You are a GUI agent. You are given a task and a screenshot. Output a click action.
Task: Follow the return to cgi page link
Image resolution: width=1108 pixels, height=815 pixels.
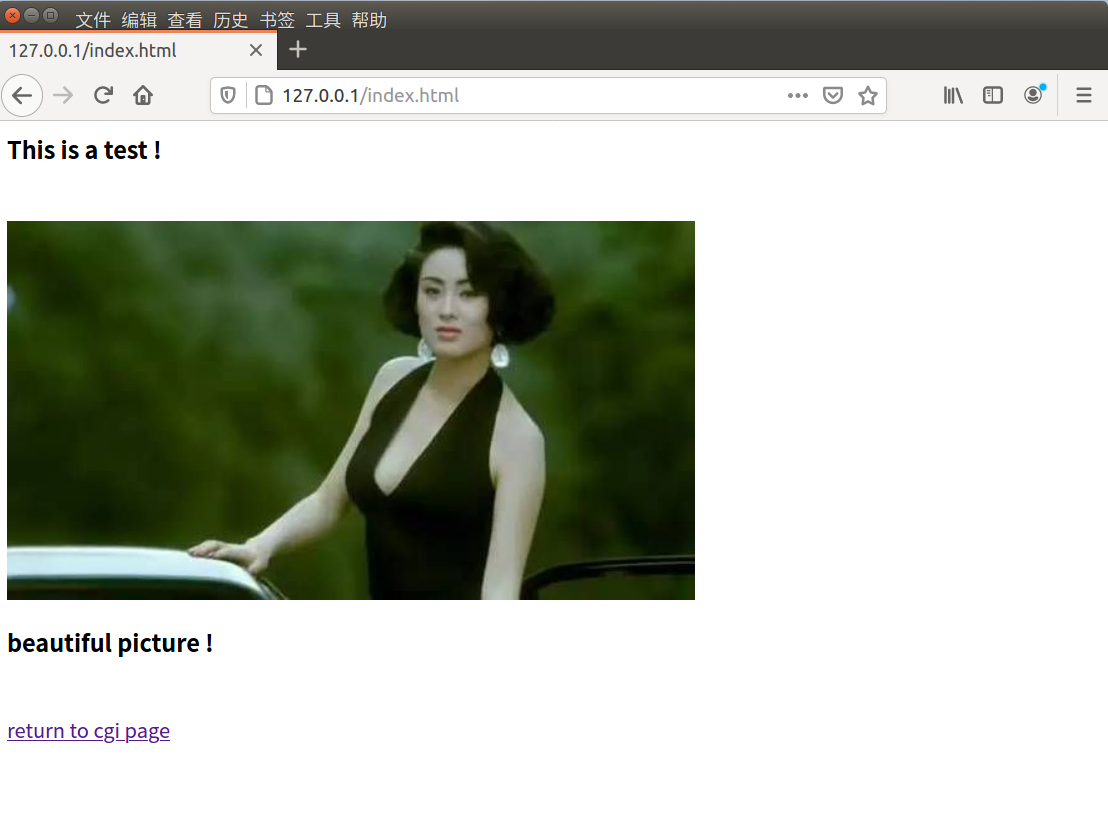tap(88, 731)
